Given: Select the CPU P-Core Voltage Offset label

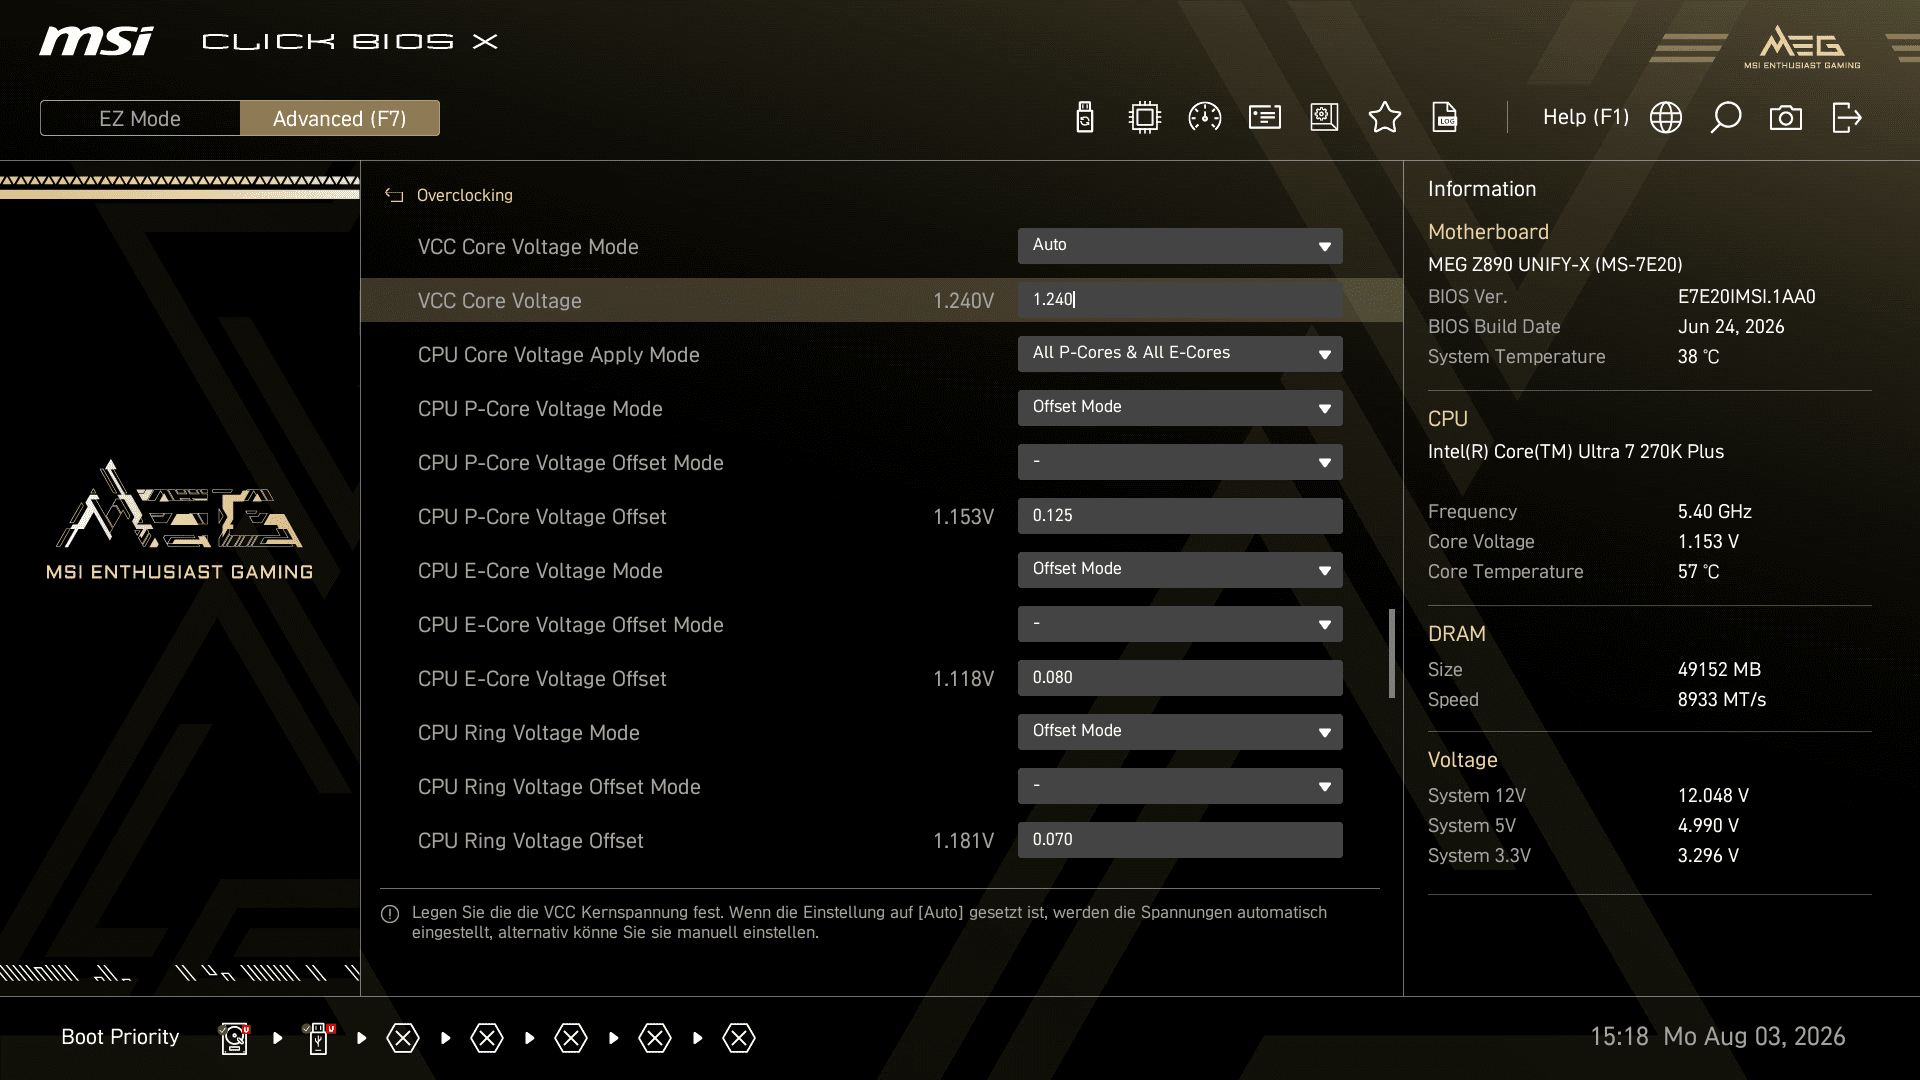Looking at the screenshot, I should [x=542, y=517].
